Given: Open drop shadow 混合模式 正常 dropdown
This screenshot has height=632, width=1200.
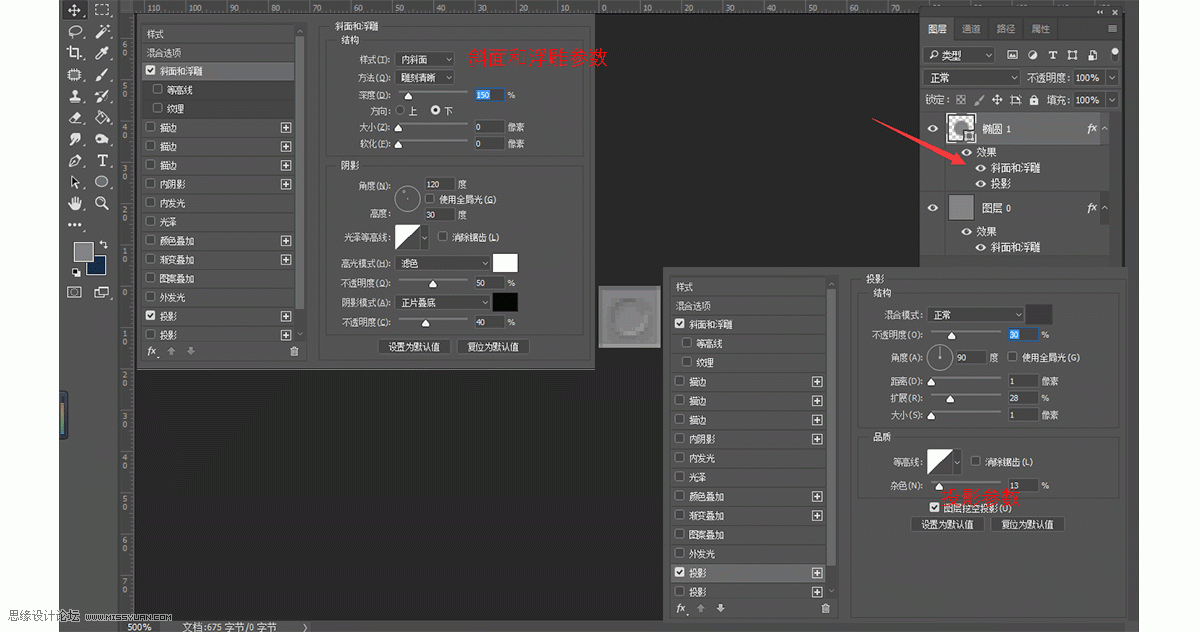Looking at the screenshot, I should pos(975,314).
